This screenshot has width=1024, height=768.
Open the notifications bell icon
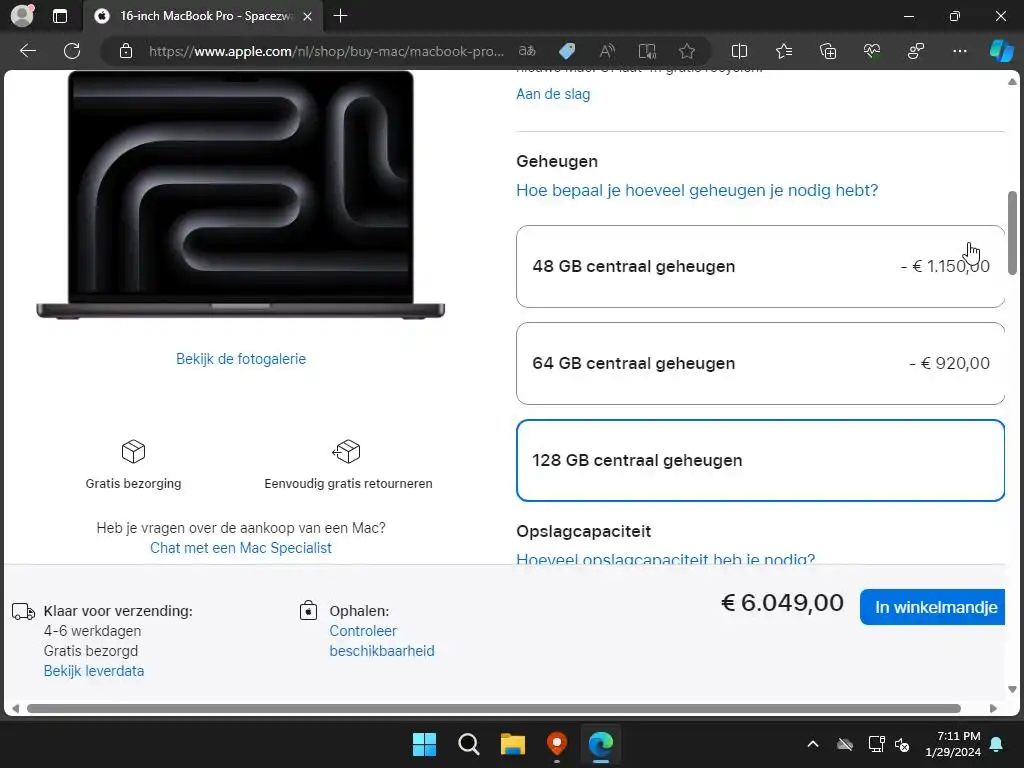(997, 744)
